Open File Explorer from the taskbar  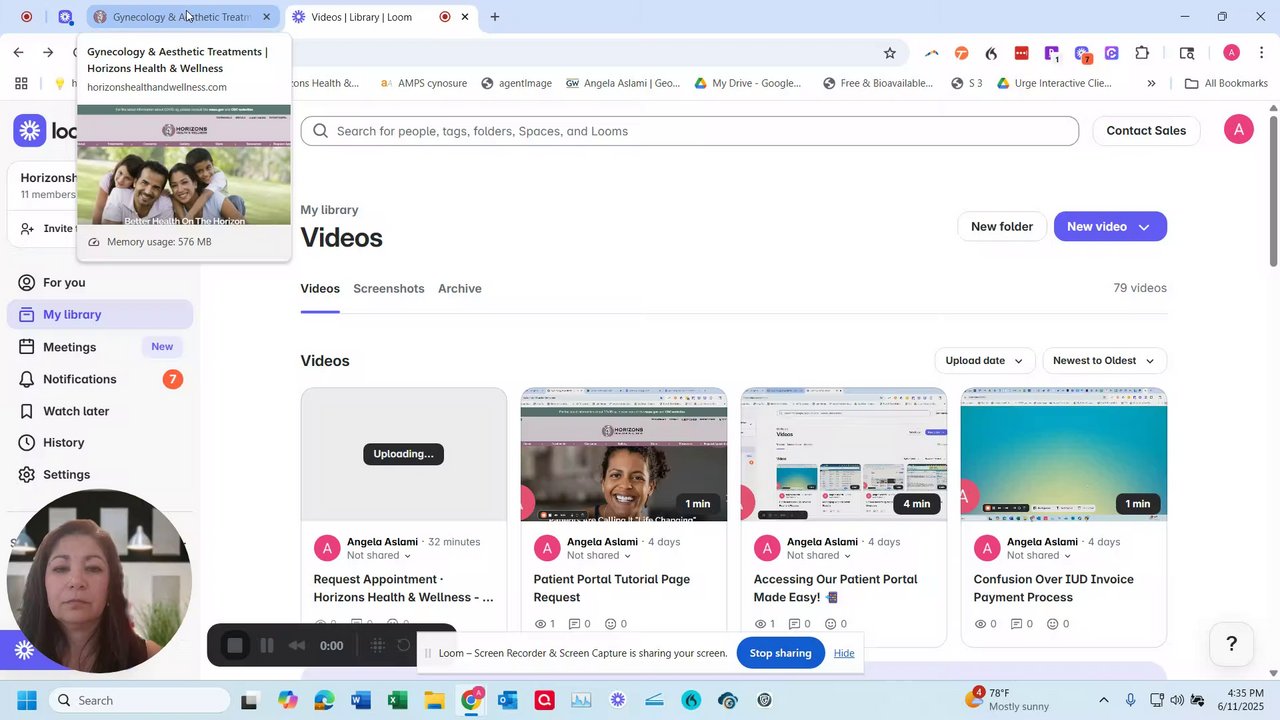434,700
